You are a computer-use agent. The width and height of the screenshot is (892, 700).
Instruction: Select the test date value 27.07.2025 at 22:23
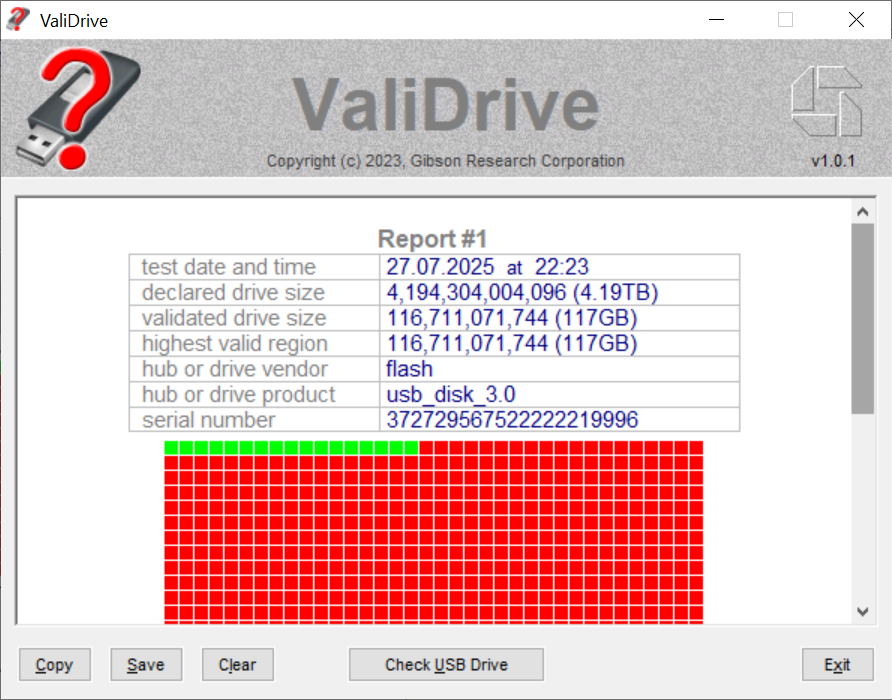tap(488, 267)
